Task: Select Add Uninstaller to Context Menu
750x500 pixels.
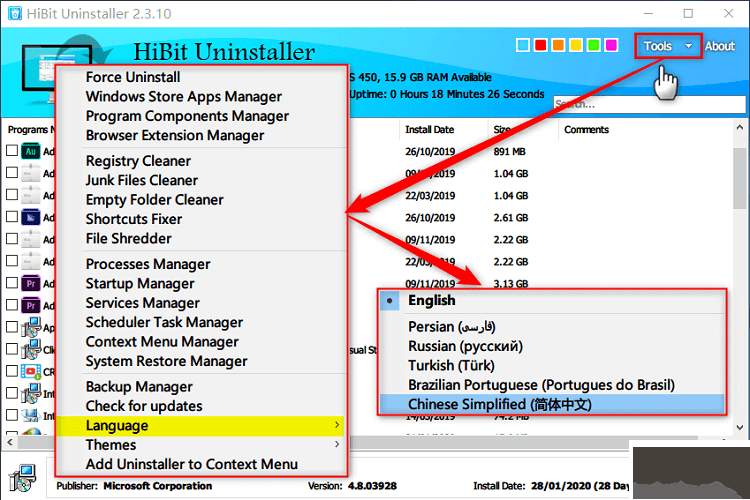Action: (x=191, y=464)
